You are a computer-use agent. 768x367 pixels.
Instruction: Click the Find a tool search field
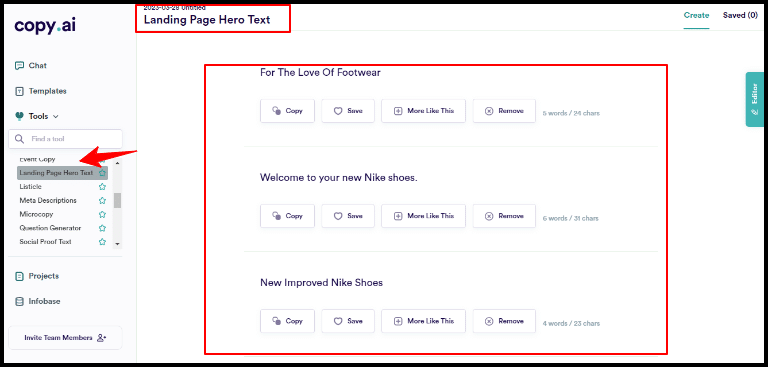65,139
